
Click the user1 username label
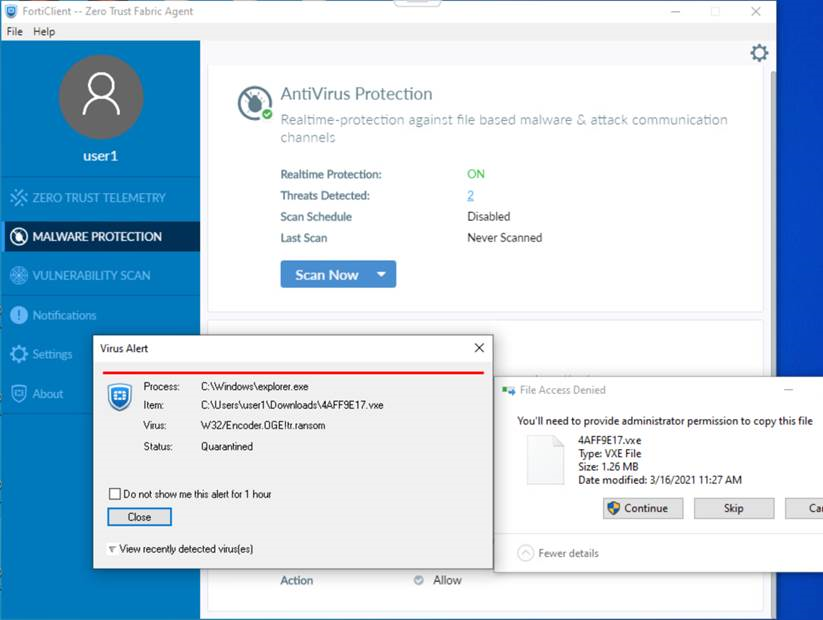pos(100,156)
